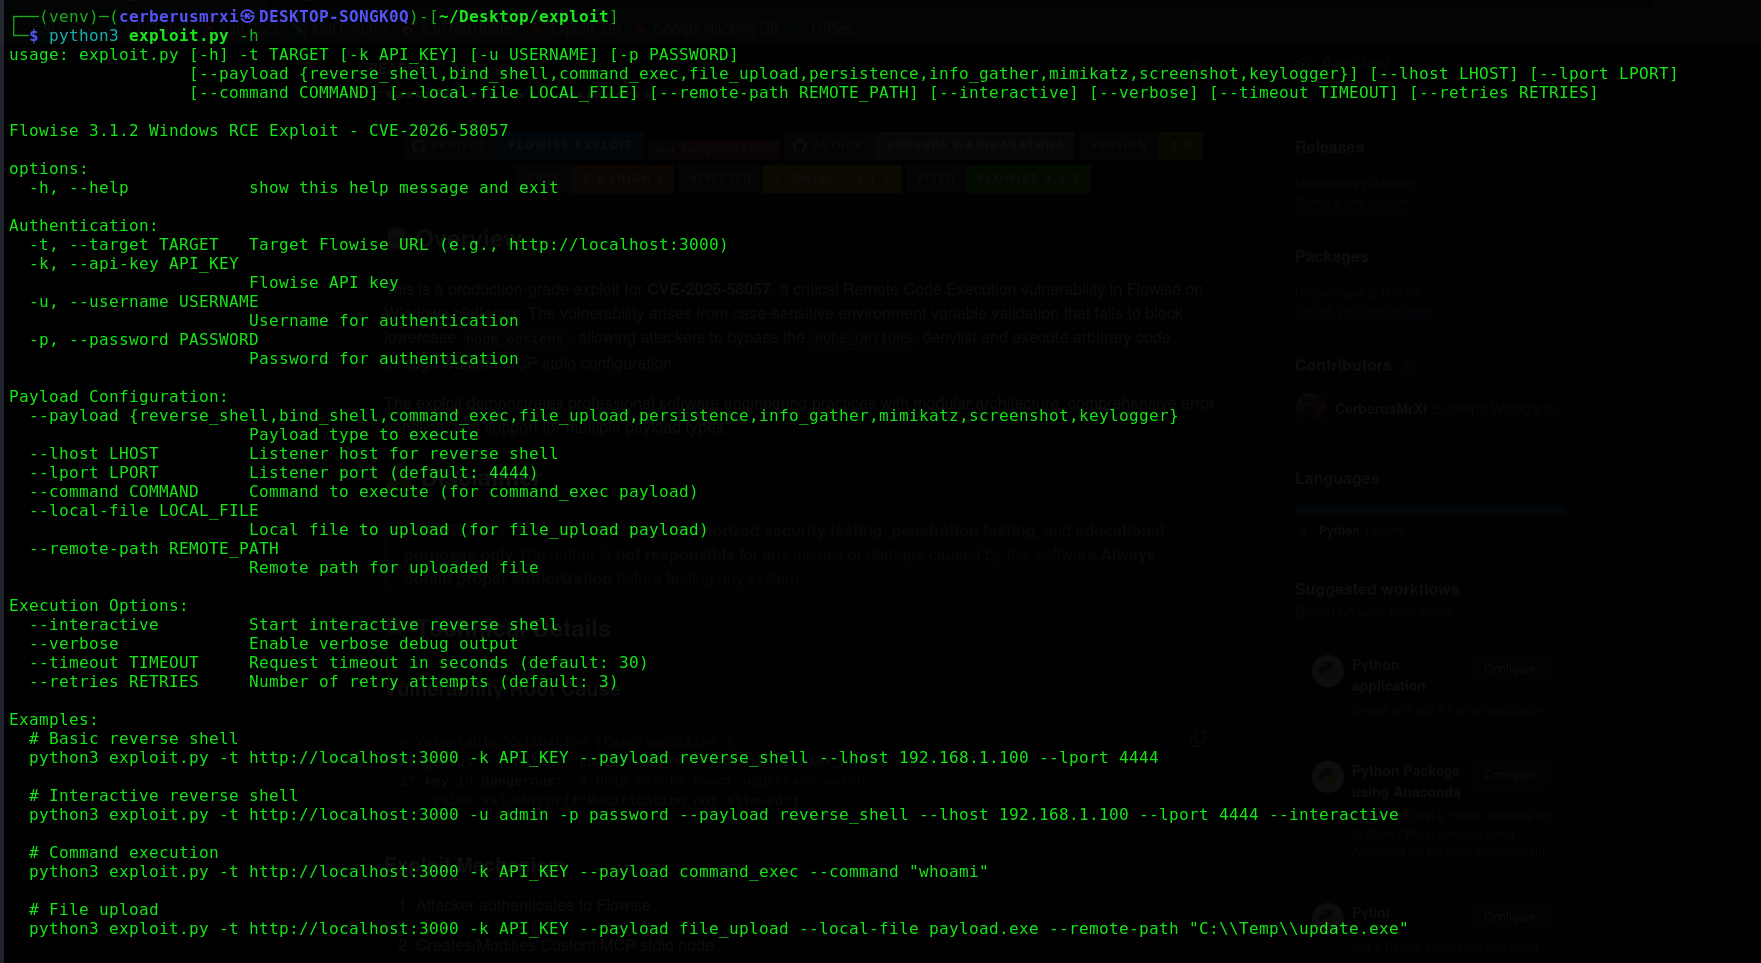Click 'Payload type to execute' description
The image size is (1761, 963).
(x=364, y=435)
